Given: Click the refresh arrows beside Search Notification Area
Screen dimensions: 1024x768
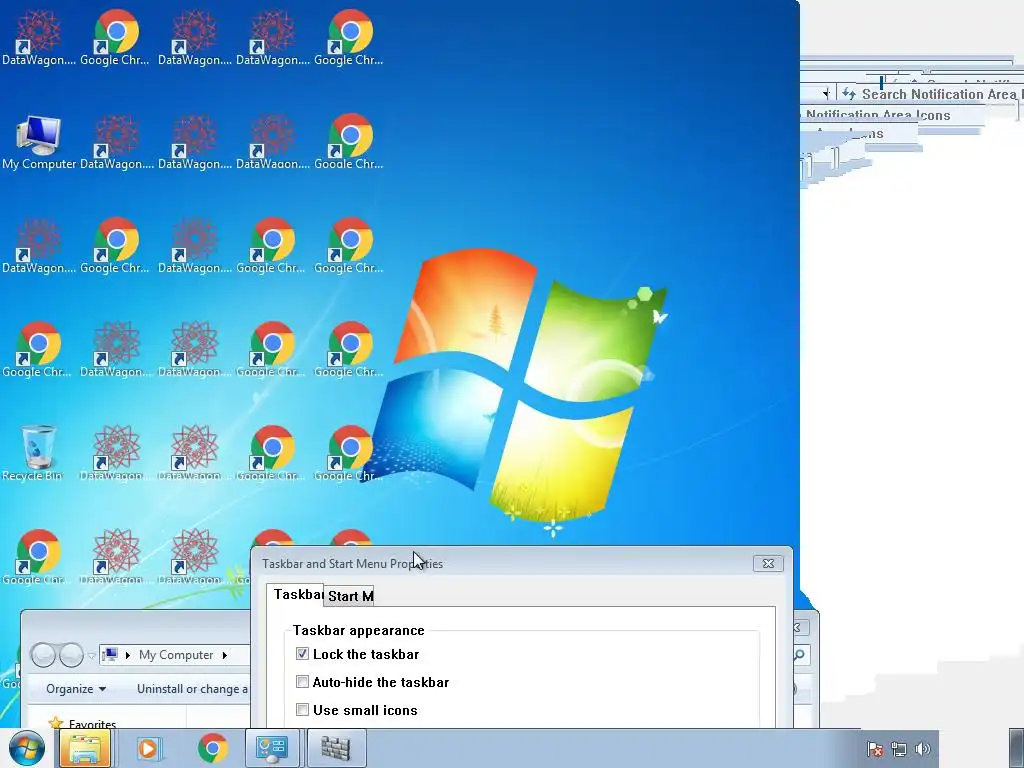Looking at the screenshot, I should tap(848, 94).
